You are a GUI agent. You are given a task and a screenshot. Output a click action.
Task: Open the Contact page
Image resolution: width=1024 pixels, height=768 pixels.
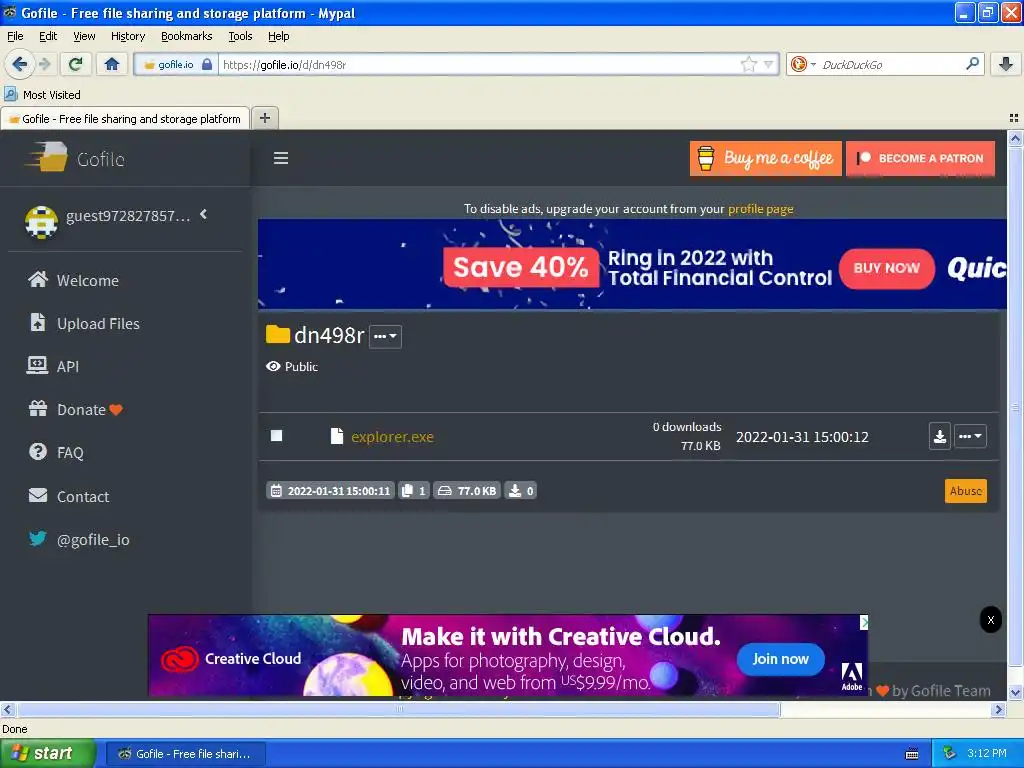tap(69, 496)
